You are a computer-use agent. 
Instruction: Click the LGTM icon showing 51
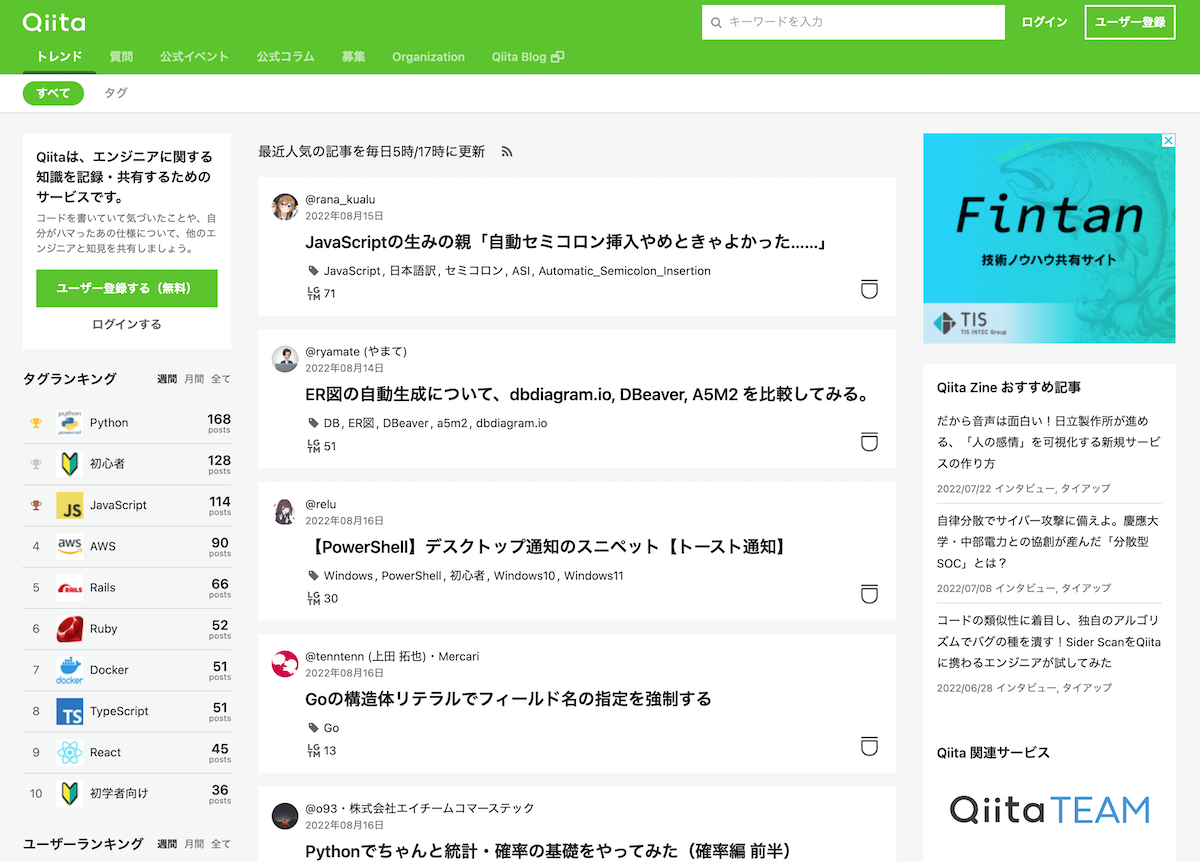(313, 446)
